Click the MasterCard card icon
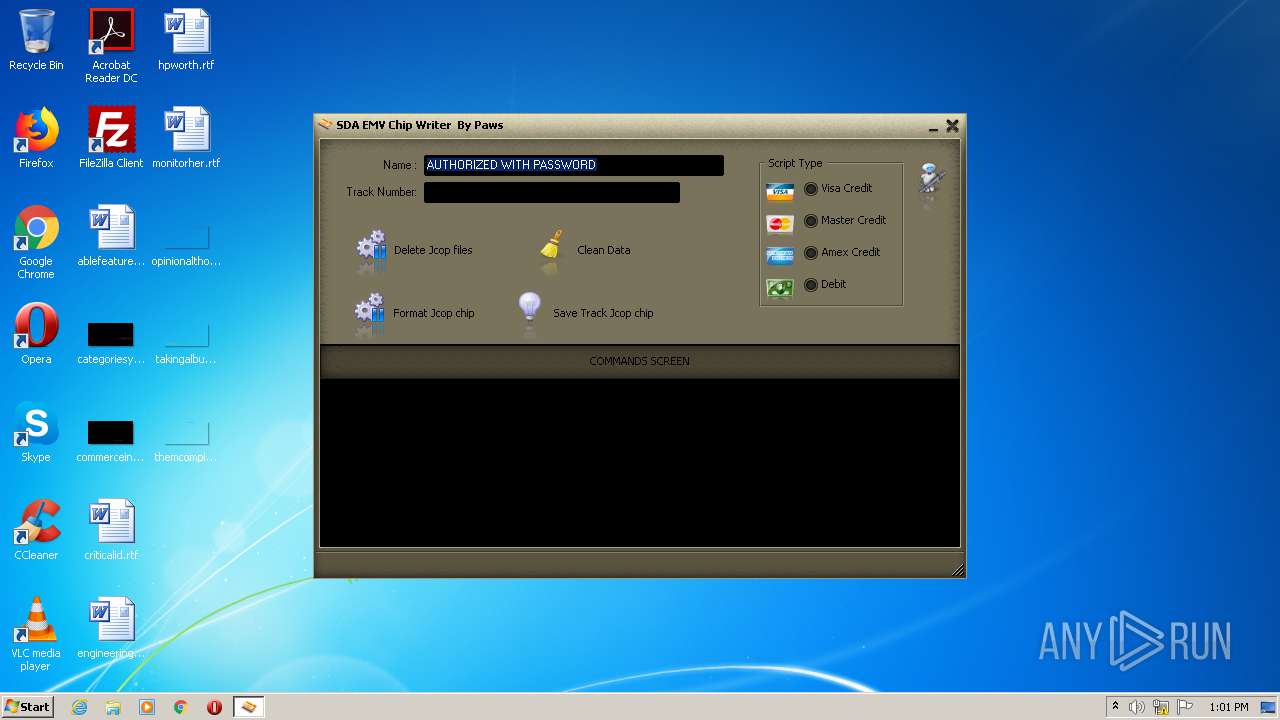The height and width of the screenshot is (720, 1280). click(x=780, y=223)
